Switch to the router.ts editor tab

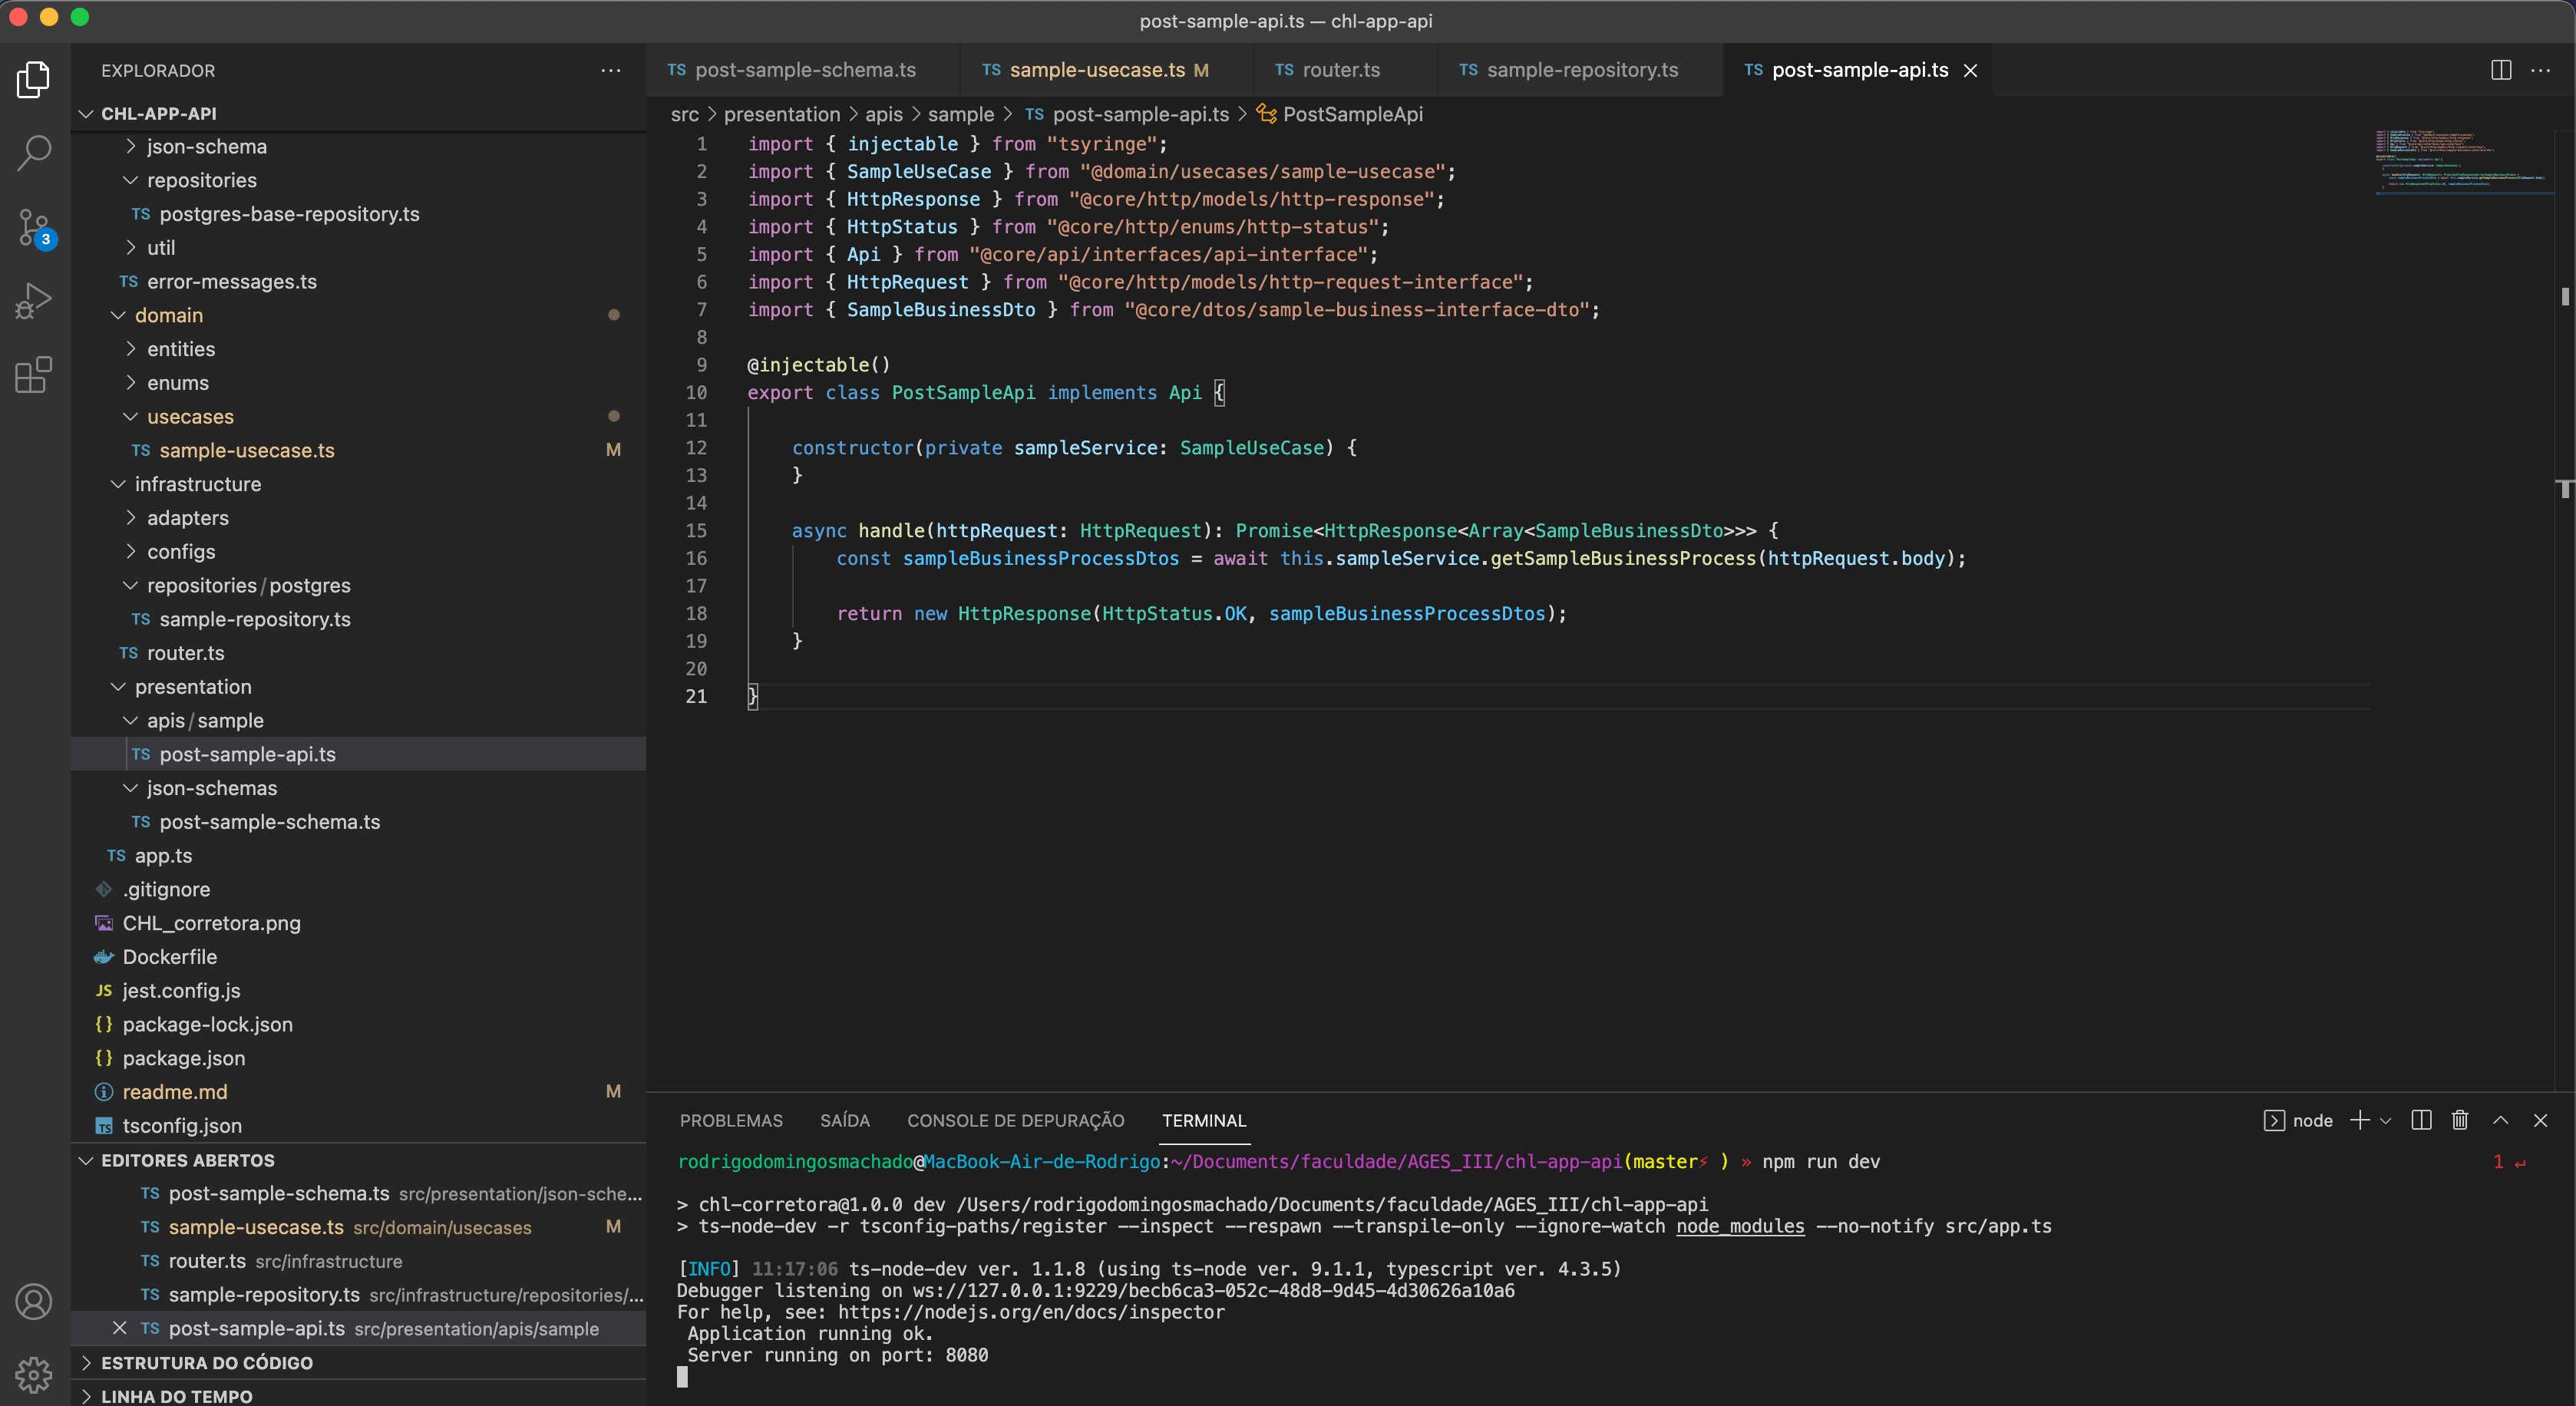click(1342, 69)
